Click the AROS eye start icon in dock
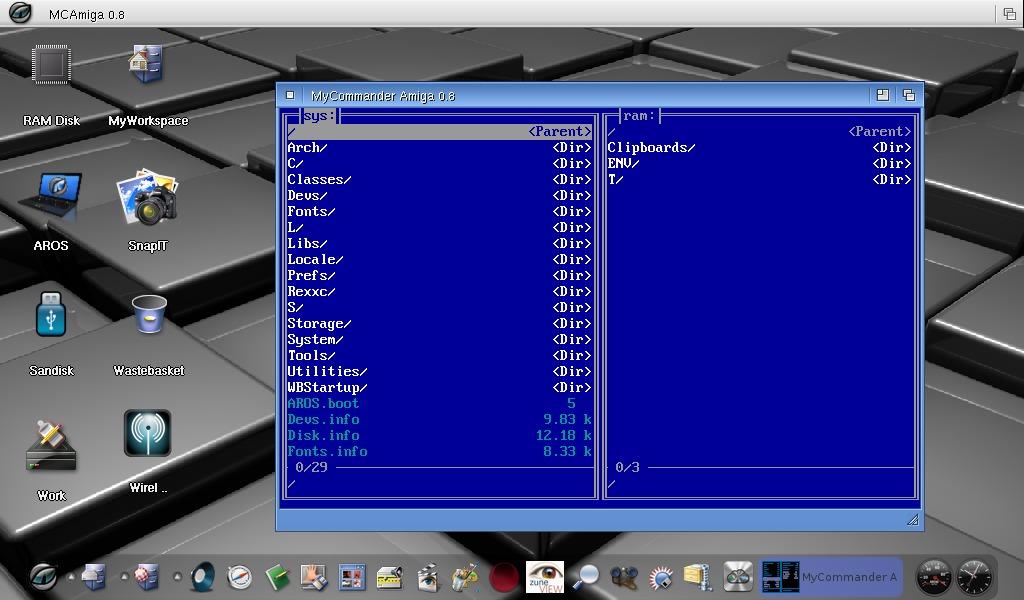This screenshot has height=600, width=1024. (43, 576)
